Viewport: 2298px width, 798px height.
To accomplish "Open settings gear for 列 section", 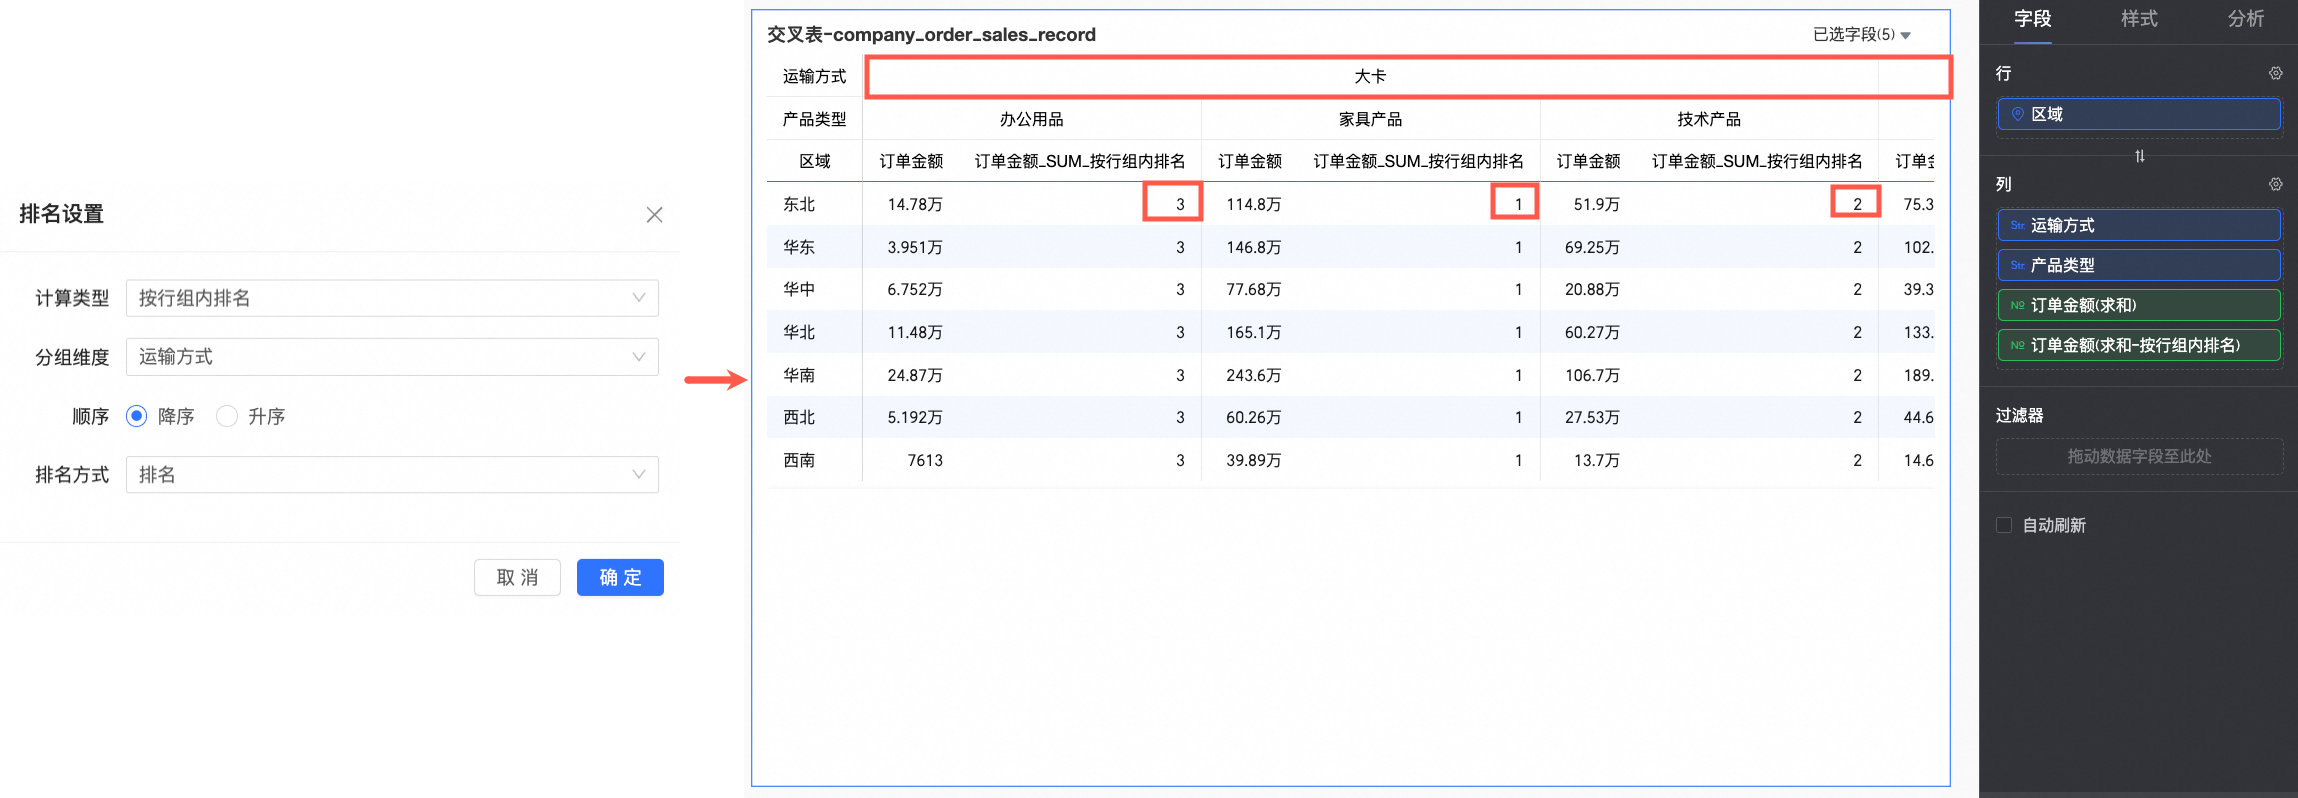I will click(x=2275, y=184).
